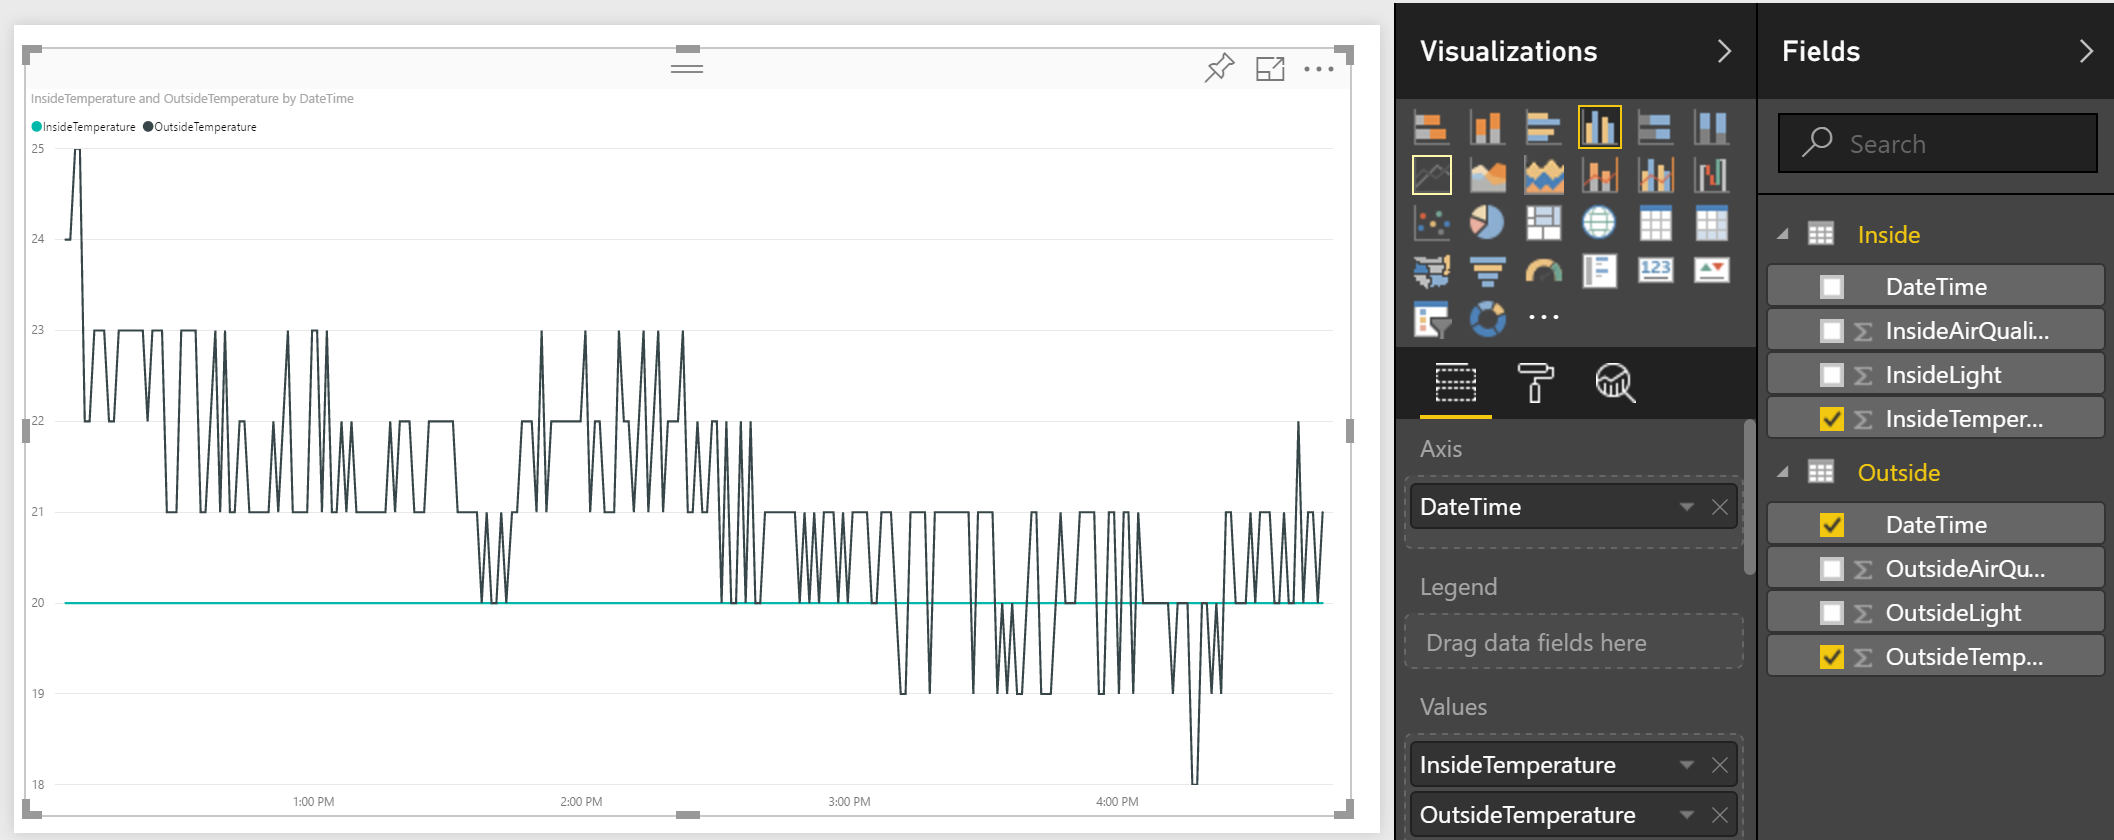The image size is (2114, 840).
Task: Click the OutsideTemperature legend color dot
Action: [x=148, y=127]
